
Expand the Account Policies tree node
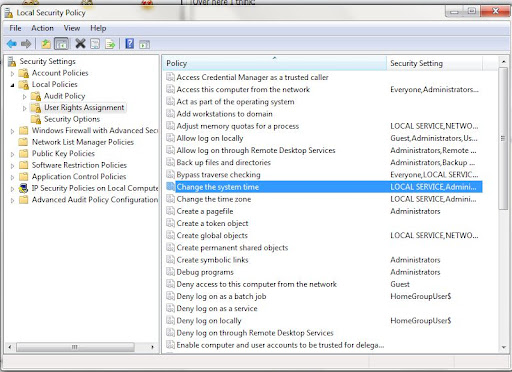[x=12, y=73]
